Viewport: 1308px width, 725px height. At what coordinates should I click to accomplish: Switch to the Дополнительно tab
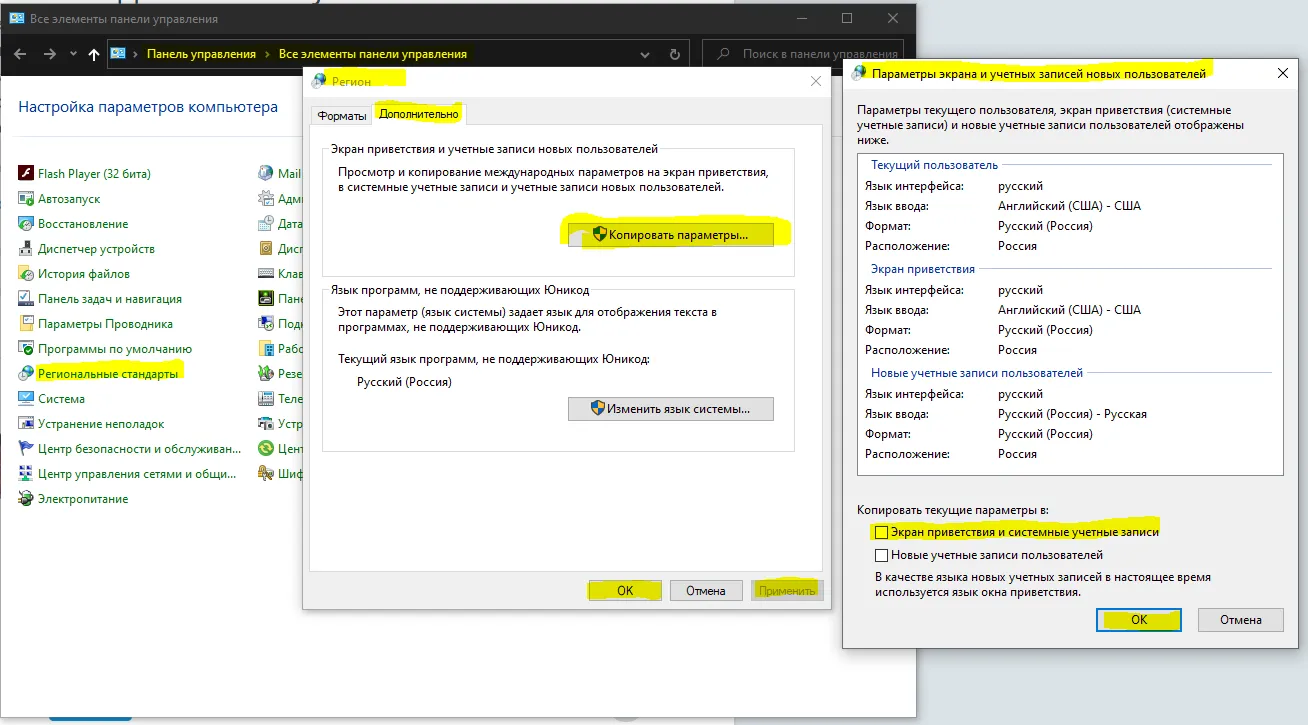[x=419, y=114]
